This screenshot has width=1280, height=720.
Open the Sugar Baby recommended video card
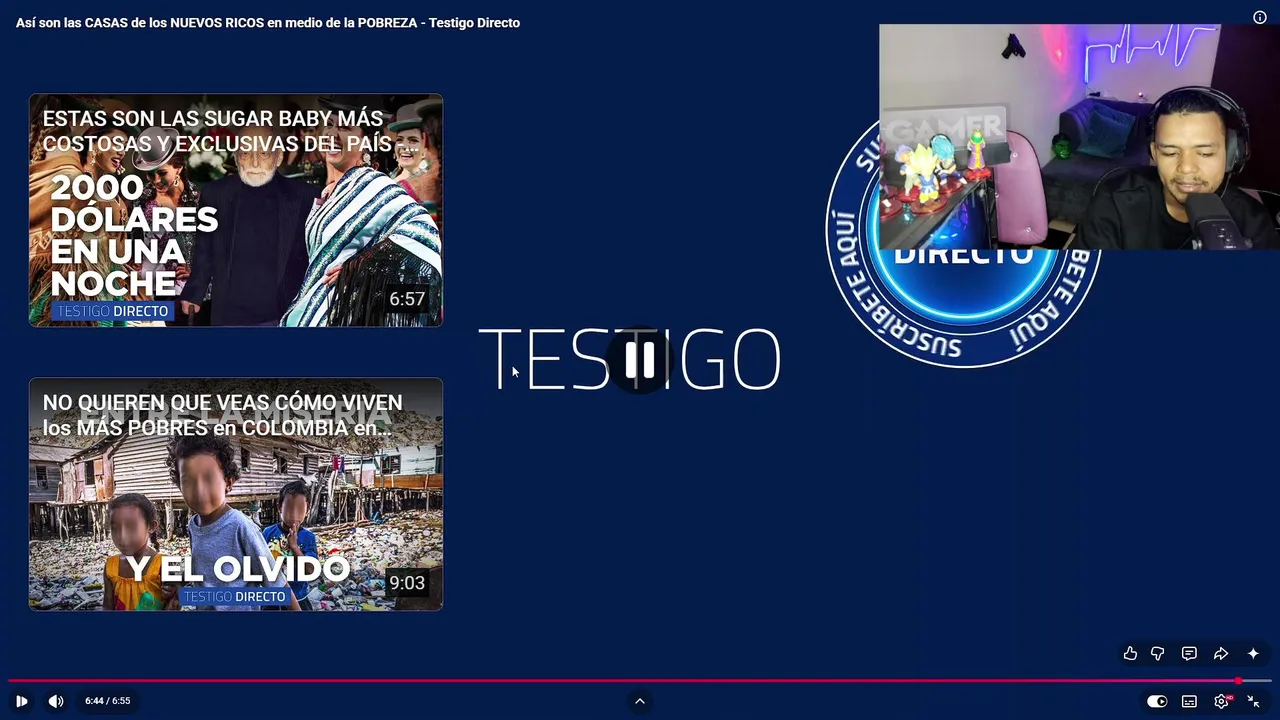click(236, 210)
